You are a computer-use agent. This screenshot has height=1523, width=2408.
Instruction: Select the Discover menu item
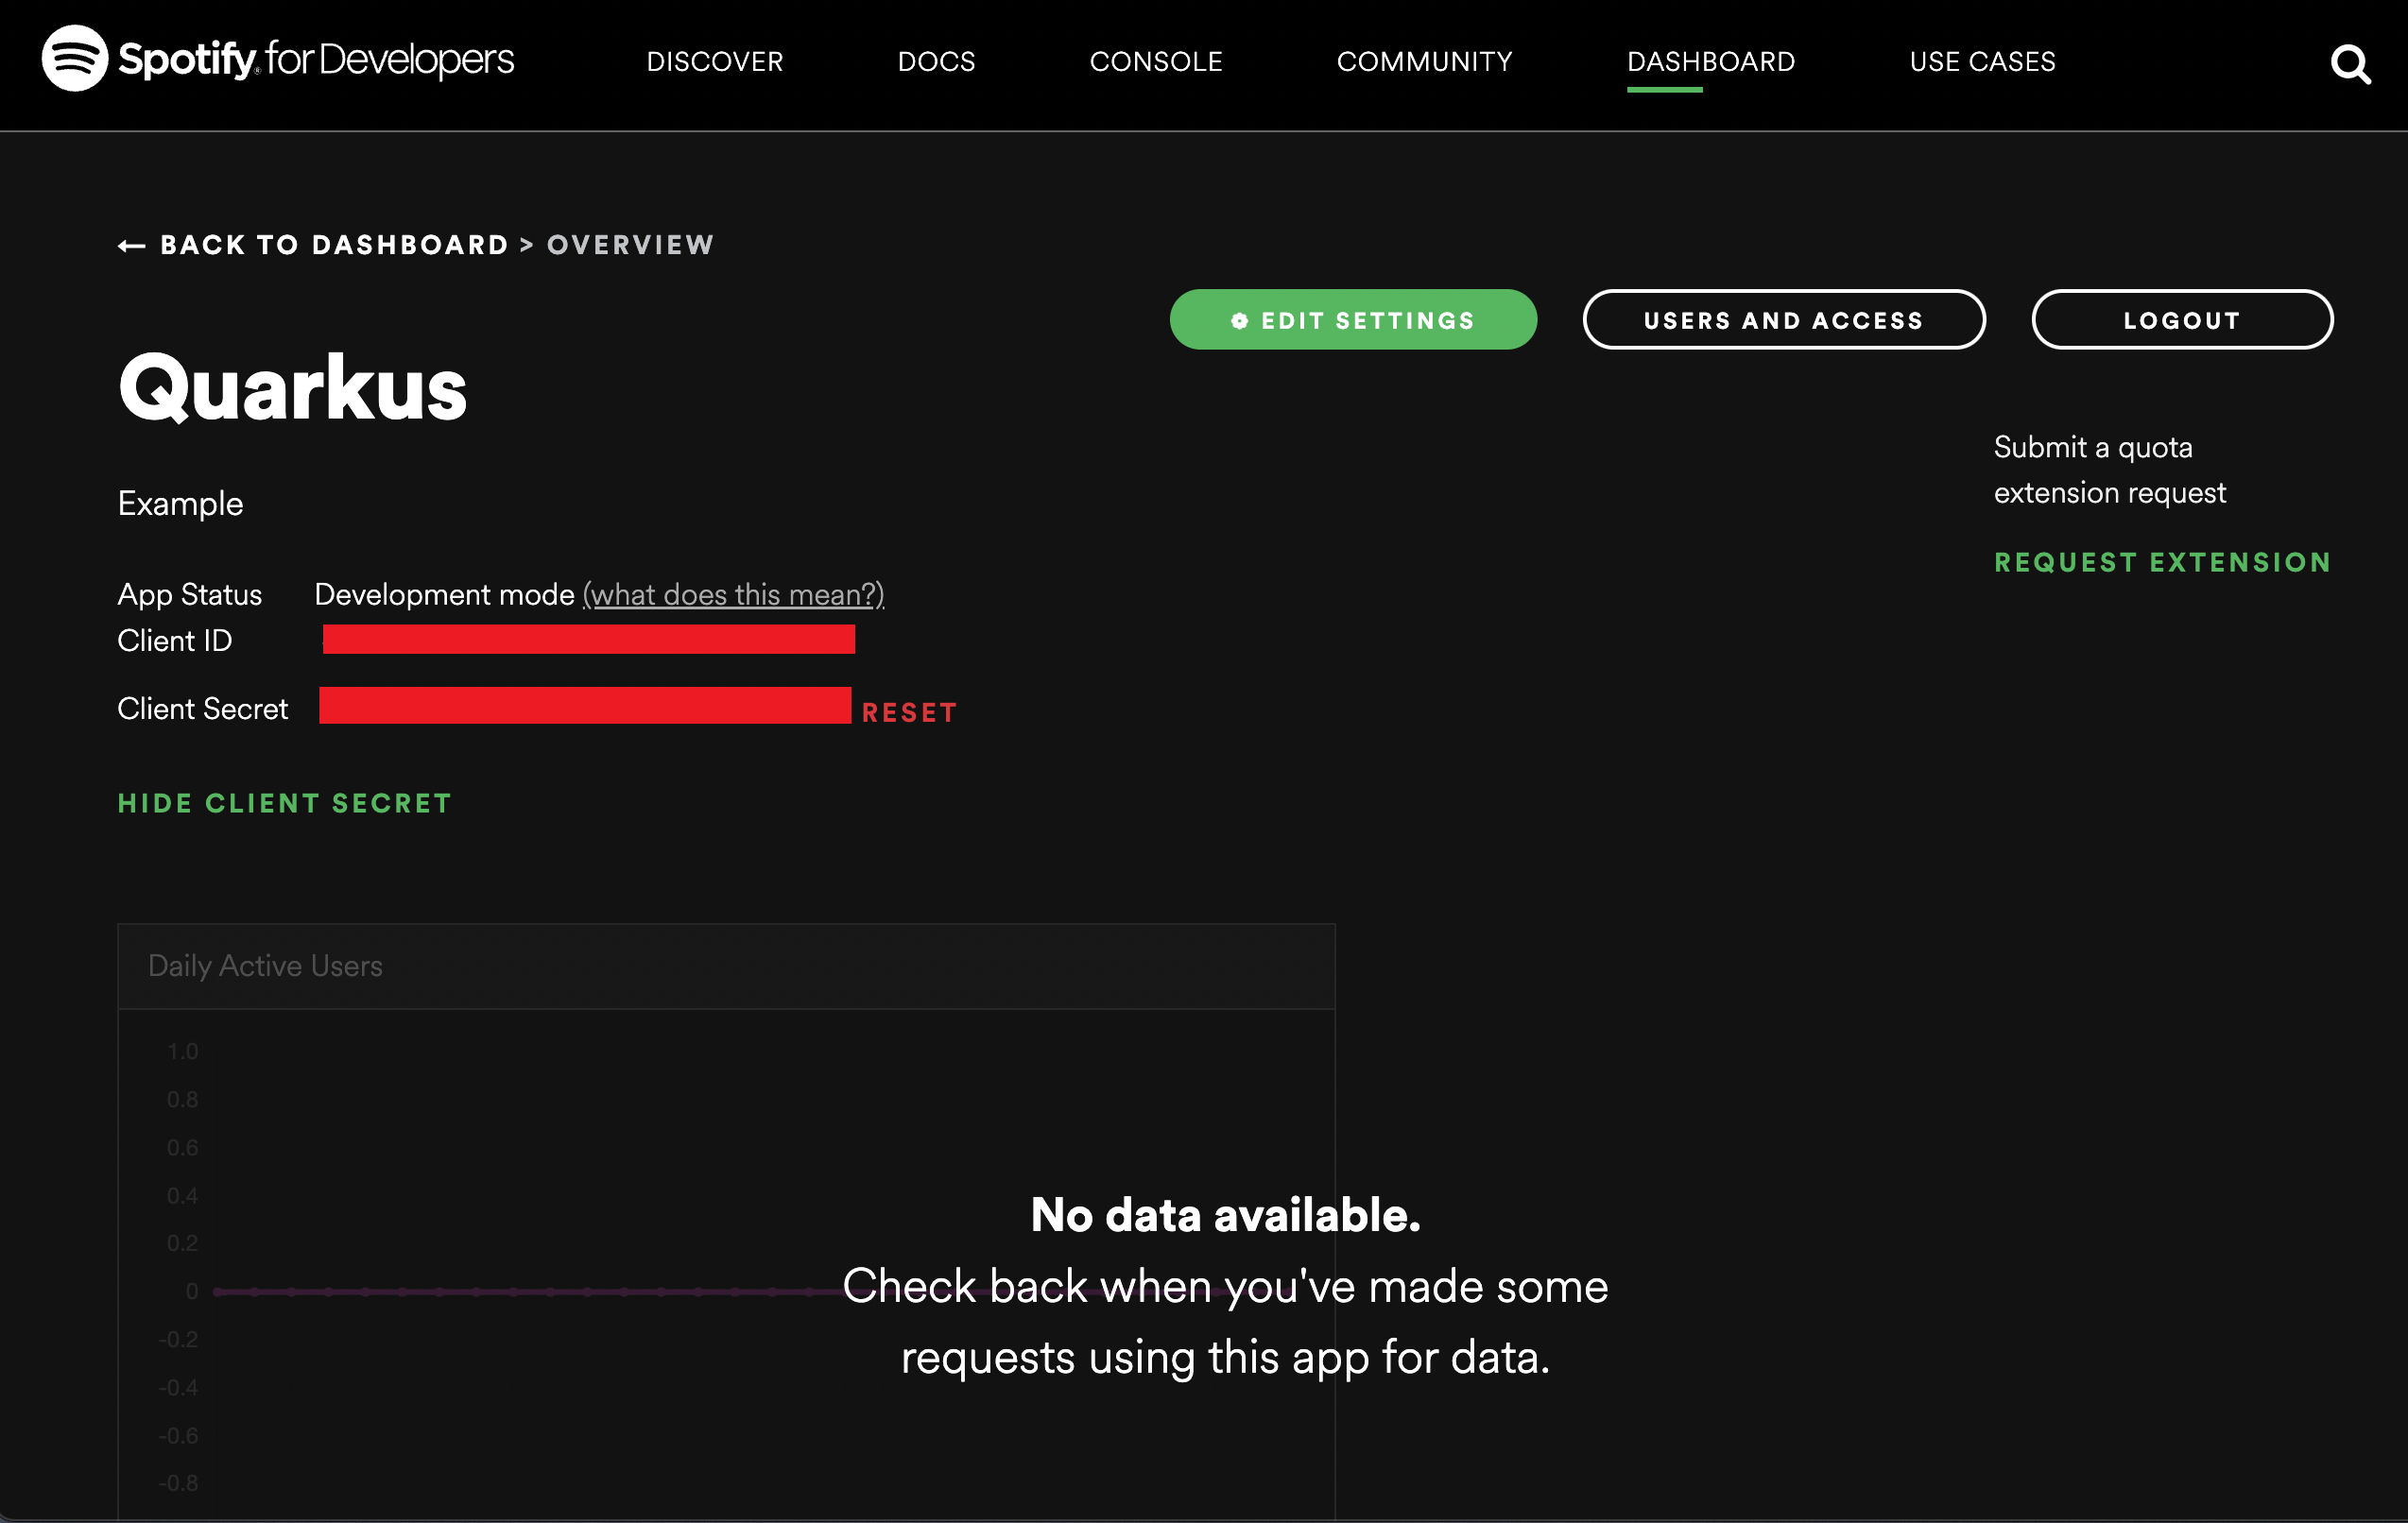point(714,61)
